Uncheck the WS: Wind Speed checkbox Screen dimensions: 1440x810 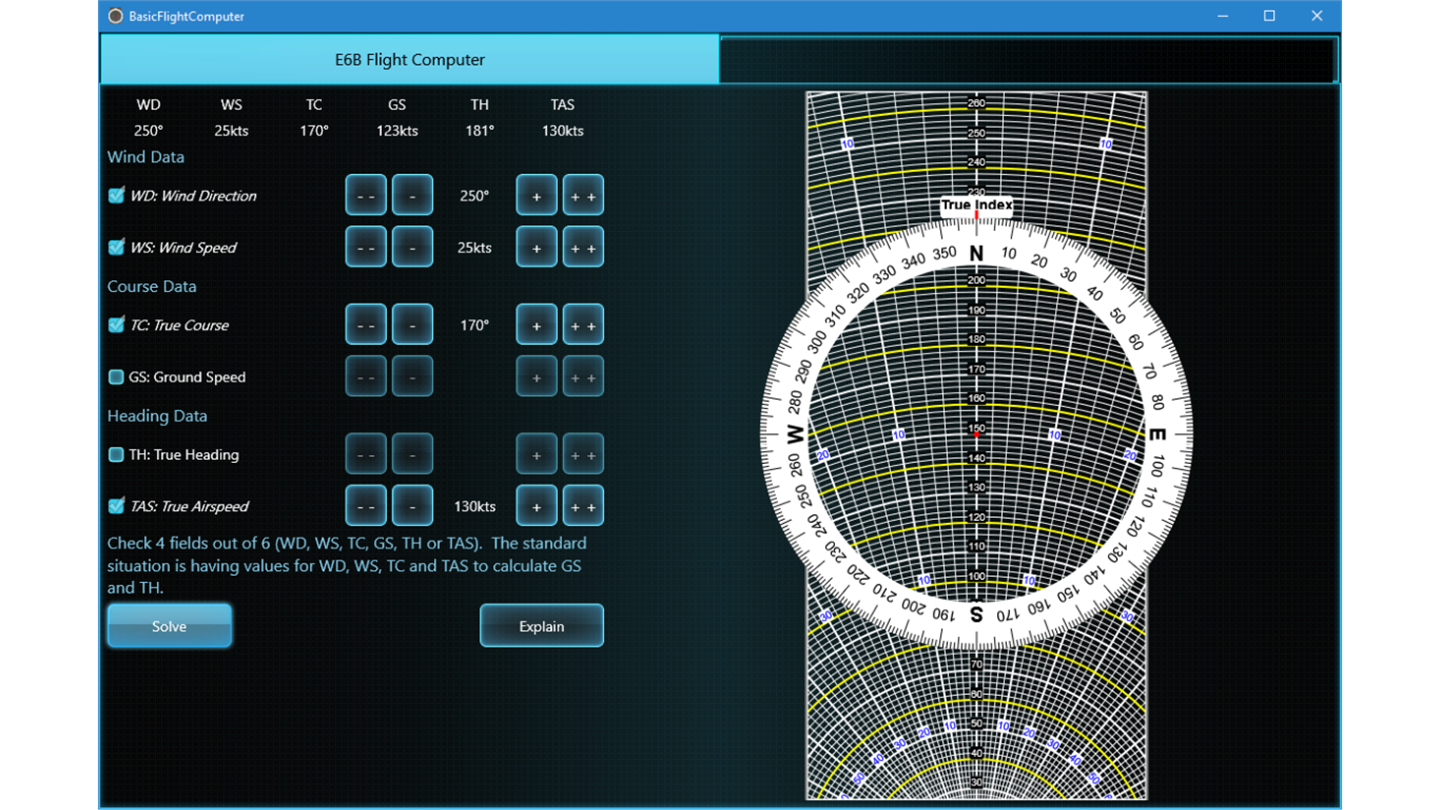coord(116,247)
